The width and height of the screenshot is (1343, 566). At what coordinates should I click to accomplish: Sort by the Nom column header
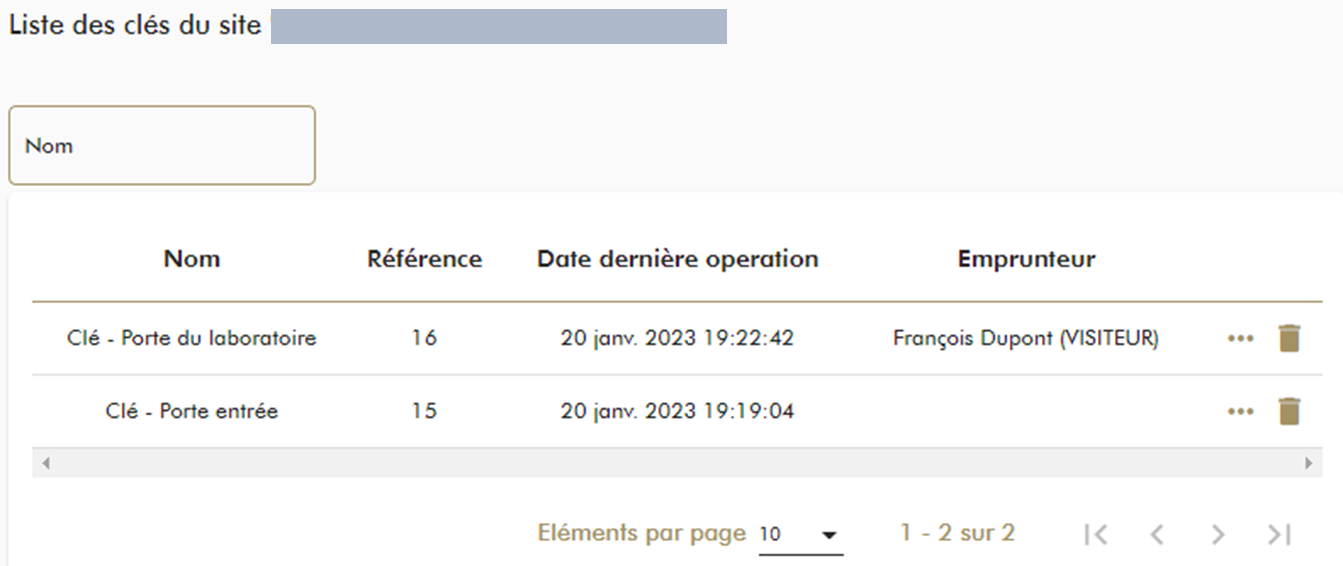[192, 259]
